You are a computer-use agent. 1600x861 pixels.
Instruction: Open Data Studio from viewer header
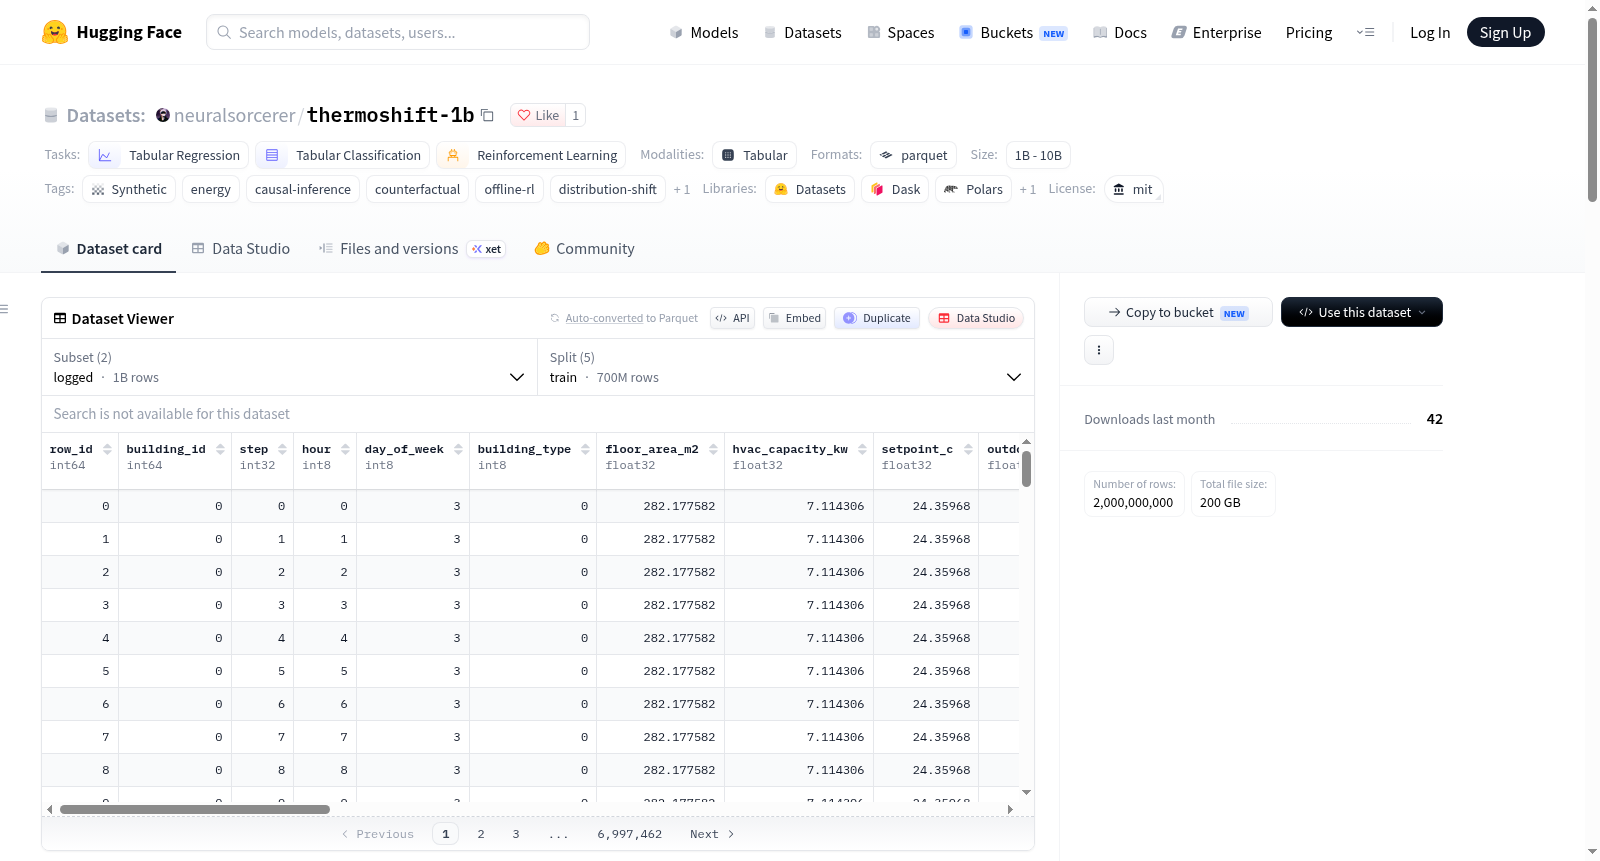click(976, 318)
